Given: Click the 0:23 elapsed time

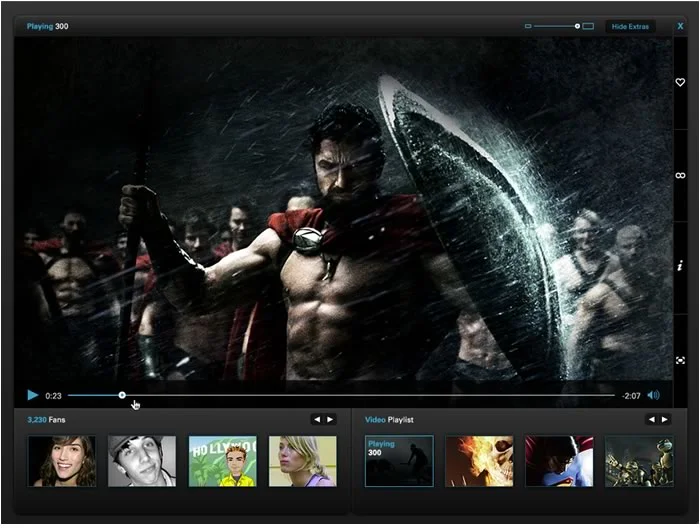Looking at the screenshot, I should (53, 396).
